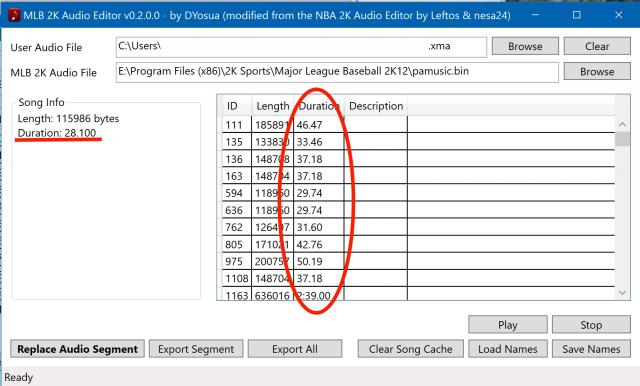
Task: Select song row with ID 136
Action: (x=418, y=159)
